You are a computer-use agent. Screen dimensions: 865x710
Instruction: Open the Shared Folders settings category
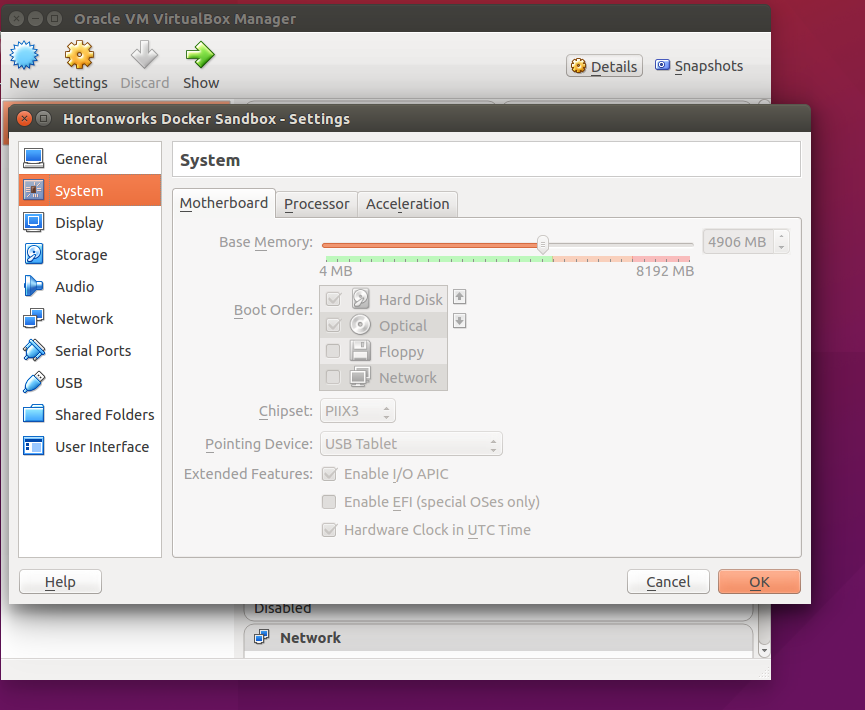tap(90, 415)
